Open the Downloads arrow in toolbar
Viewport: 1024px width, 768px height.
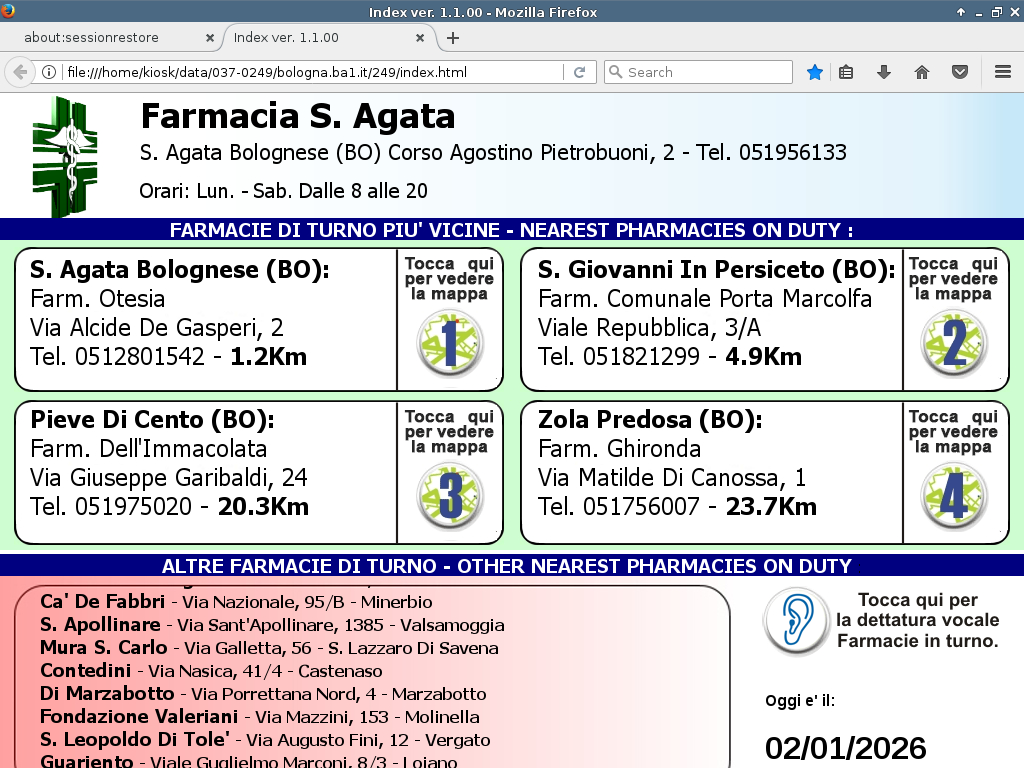(x=884, y=72)
